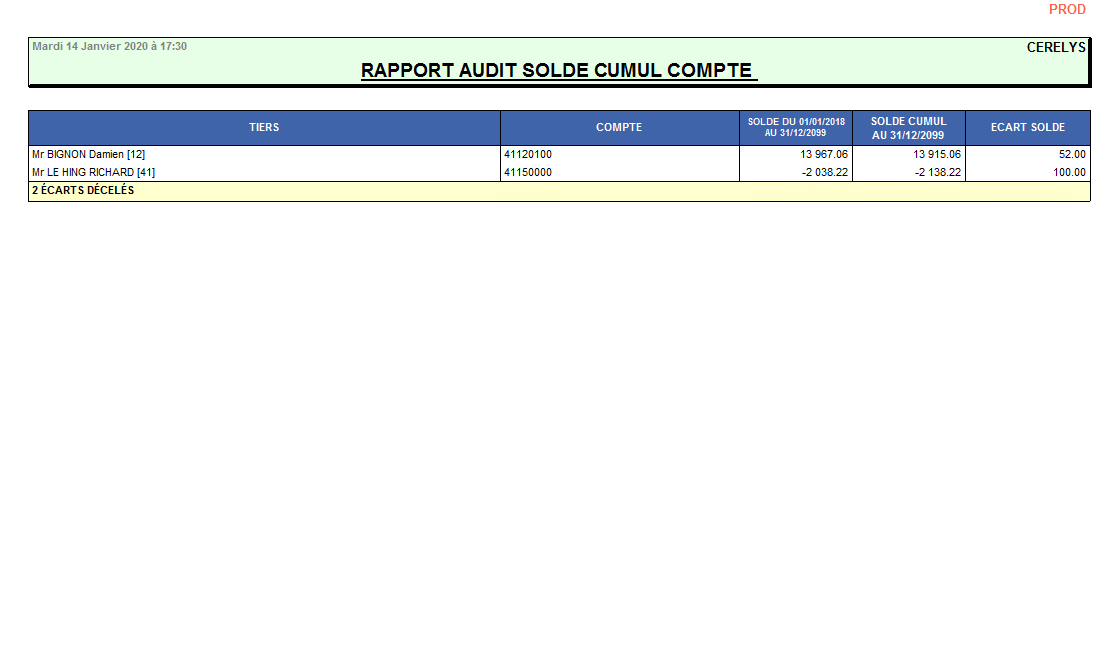
Task: Click the -2 038.22 balance value
Action: [825, 172]
